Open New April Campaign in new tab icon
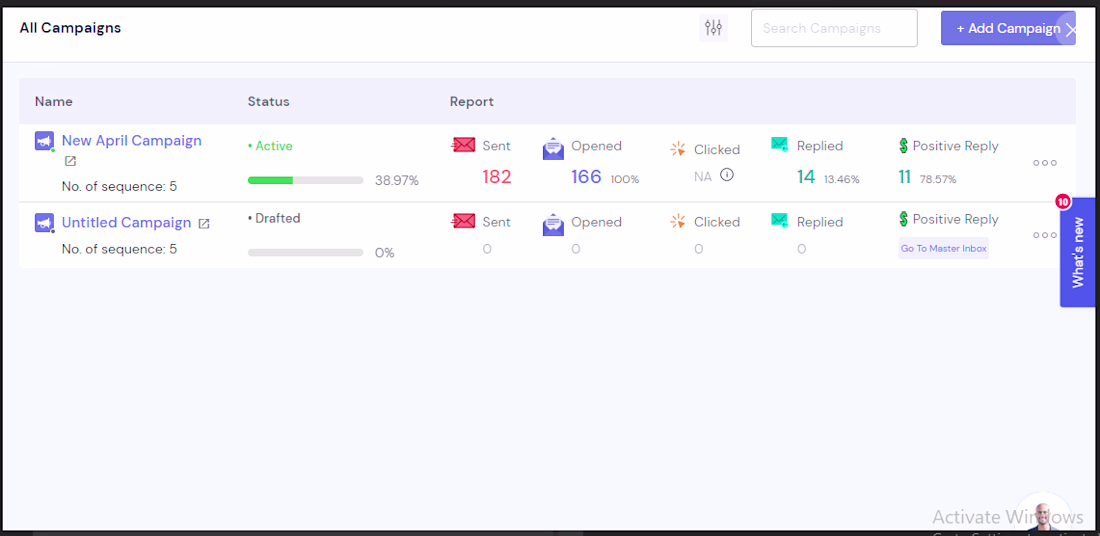Image resolution: width=1100 pixels, height=536 pixels. click(x=70, y=161)
